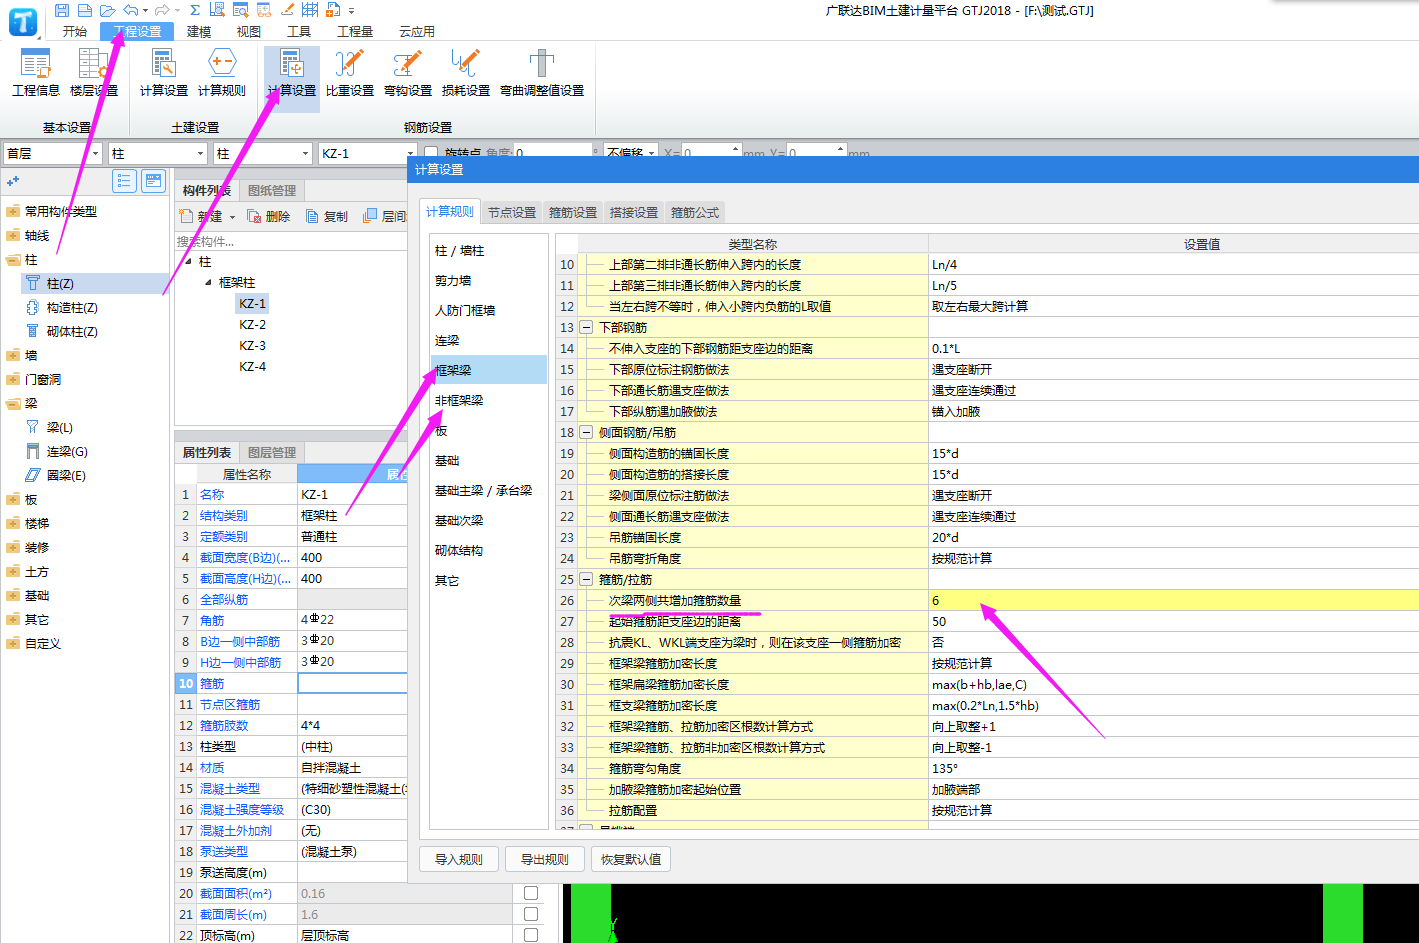This screenshot has width=1419, height=943.
Task: Toggle the 旋转点 checkbox
Action: click(x=431, y=153)
